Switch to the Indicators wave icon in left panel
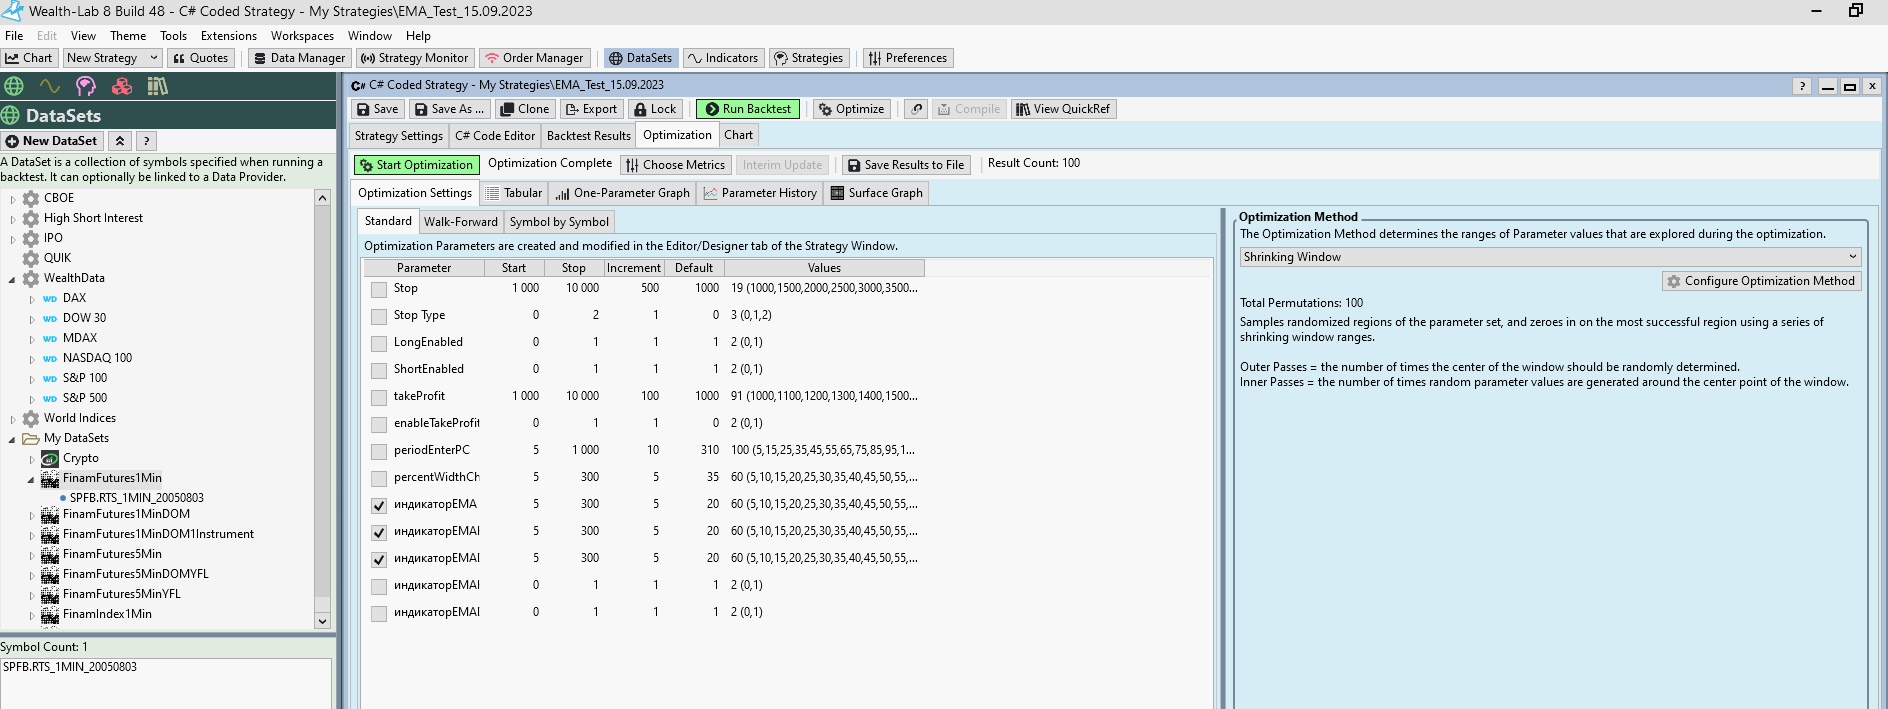The width and height of the screenshot is (1888, 709). click(49, 86)
